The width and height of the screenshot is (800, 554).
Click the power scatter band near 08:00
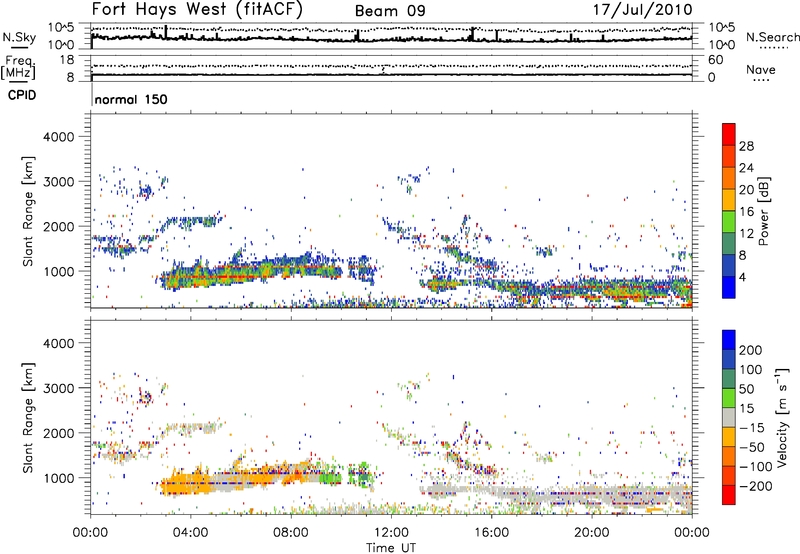click(x=291, y=268)
